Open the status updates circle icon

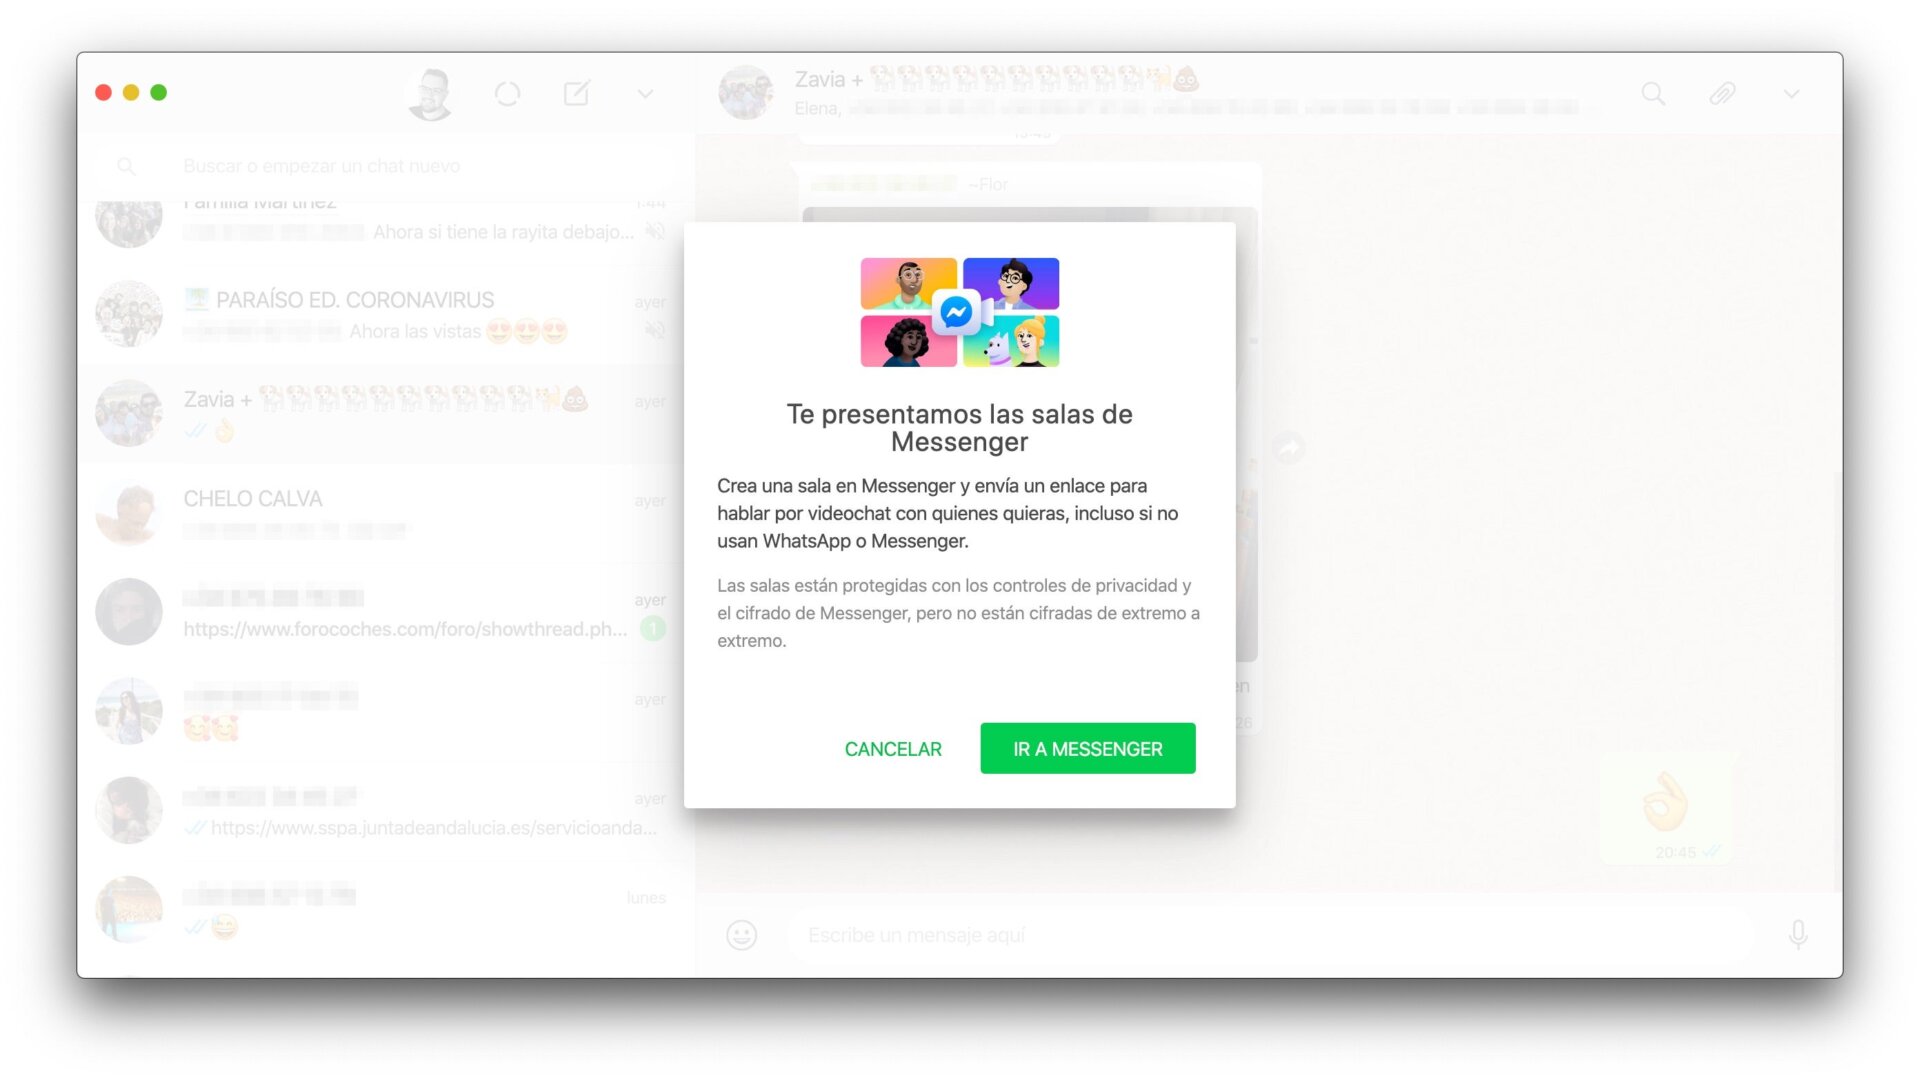tap(507, 94)
